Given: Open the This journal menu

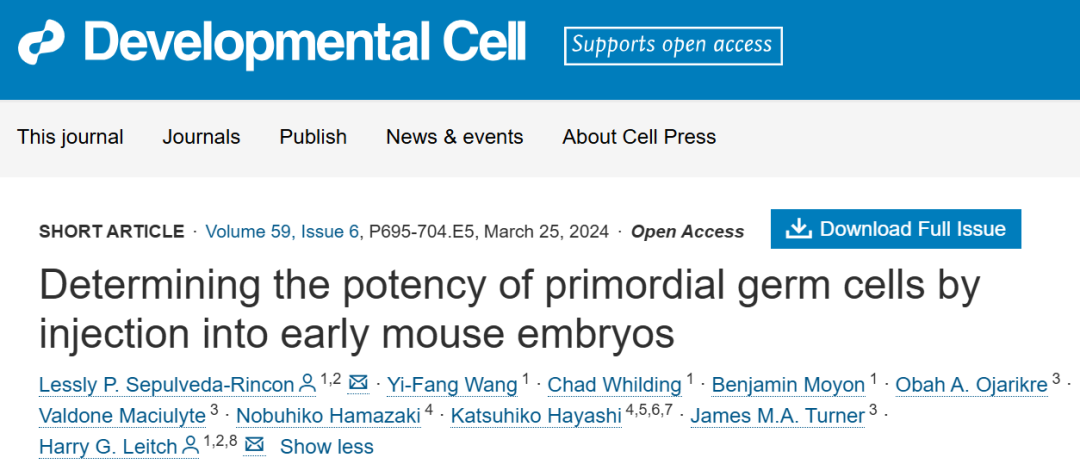Looking at the screenshot, I should (x=70, y=137).
